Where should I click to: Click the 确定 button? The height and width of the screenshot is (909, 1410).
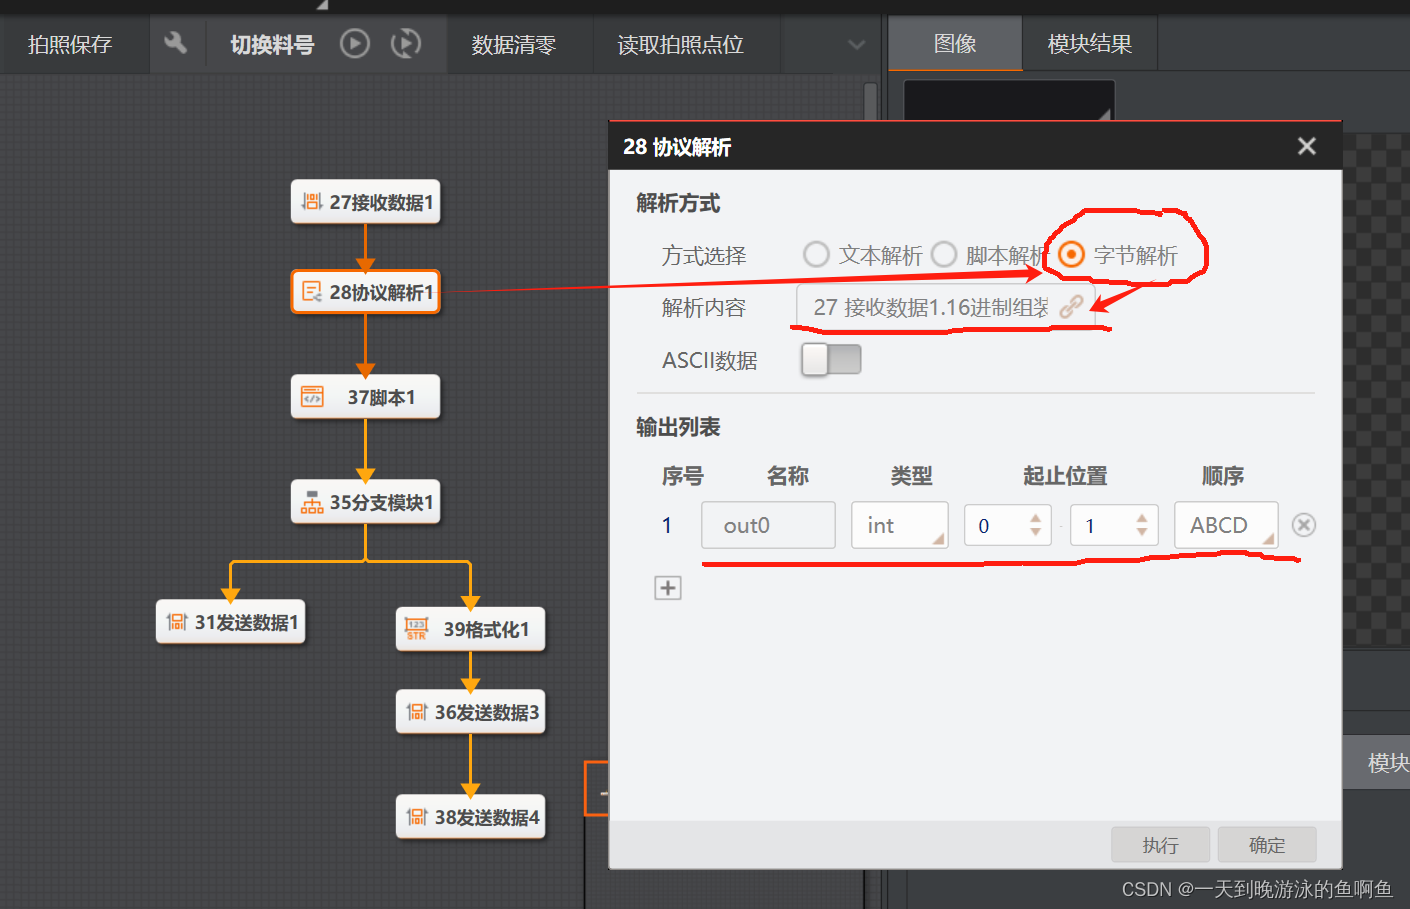(x=1267, y=845)
